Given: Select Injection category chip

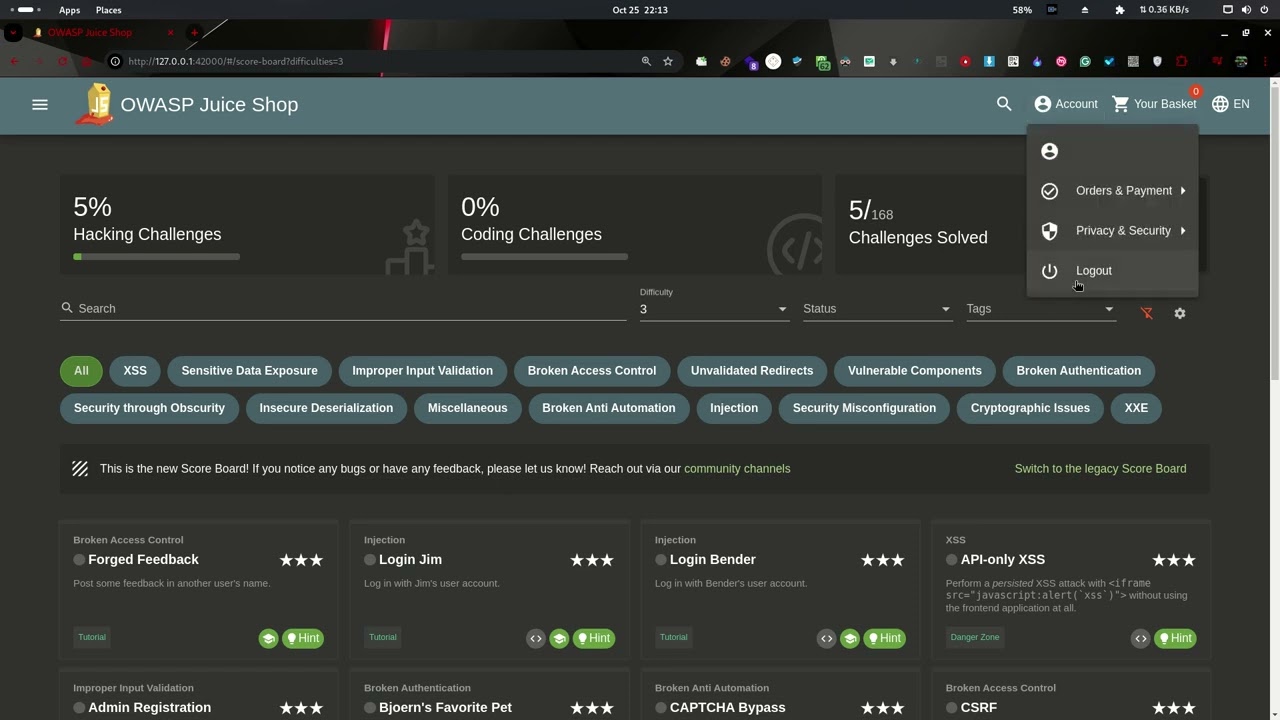Looking at the screenshot, I should [x=734, y=407].
